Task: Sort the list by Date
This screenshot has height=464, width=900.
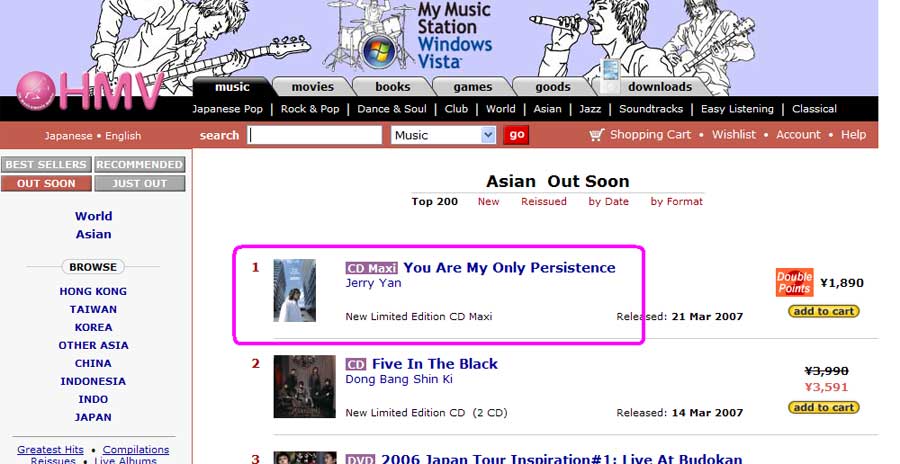Action: [608, 202]
